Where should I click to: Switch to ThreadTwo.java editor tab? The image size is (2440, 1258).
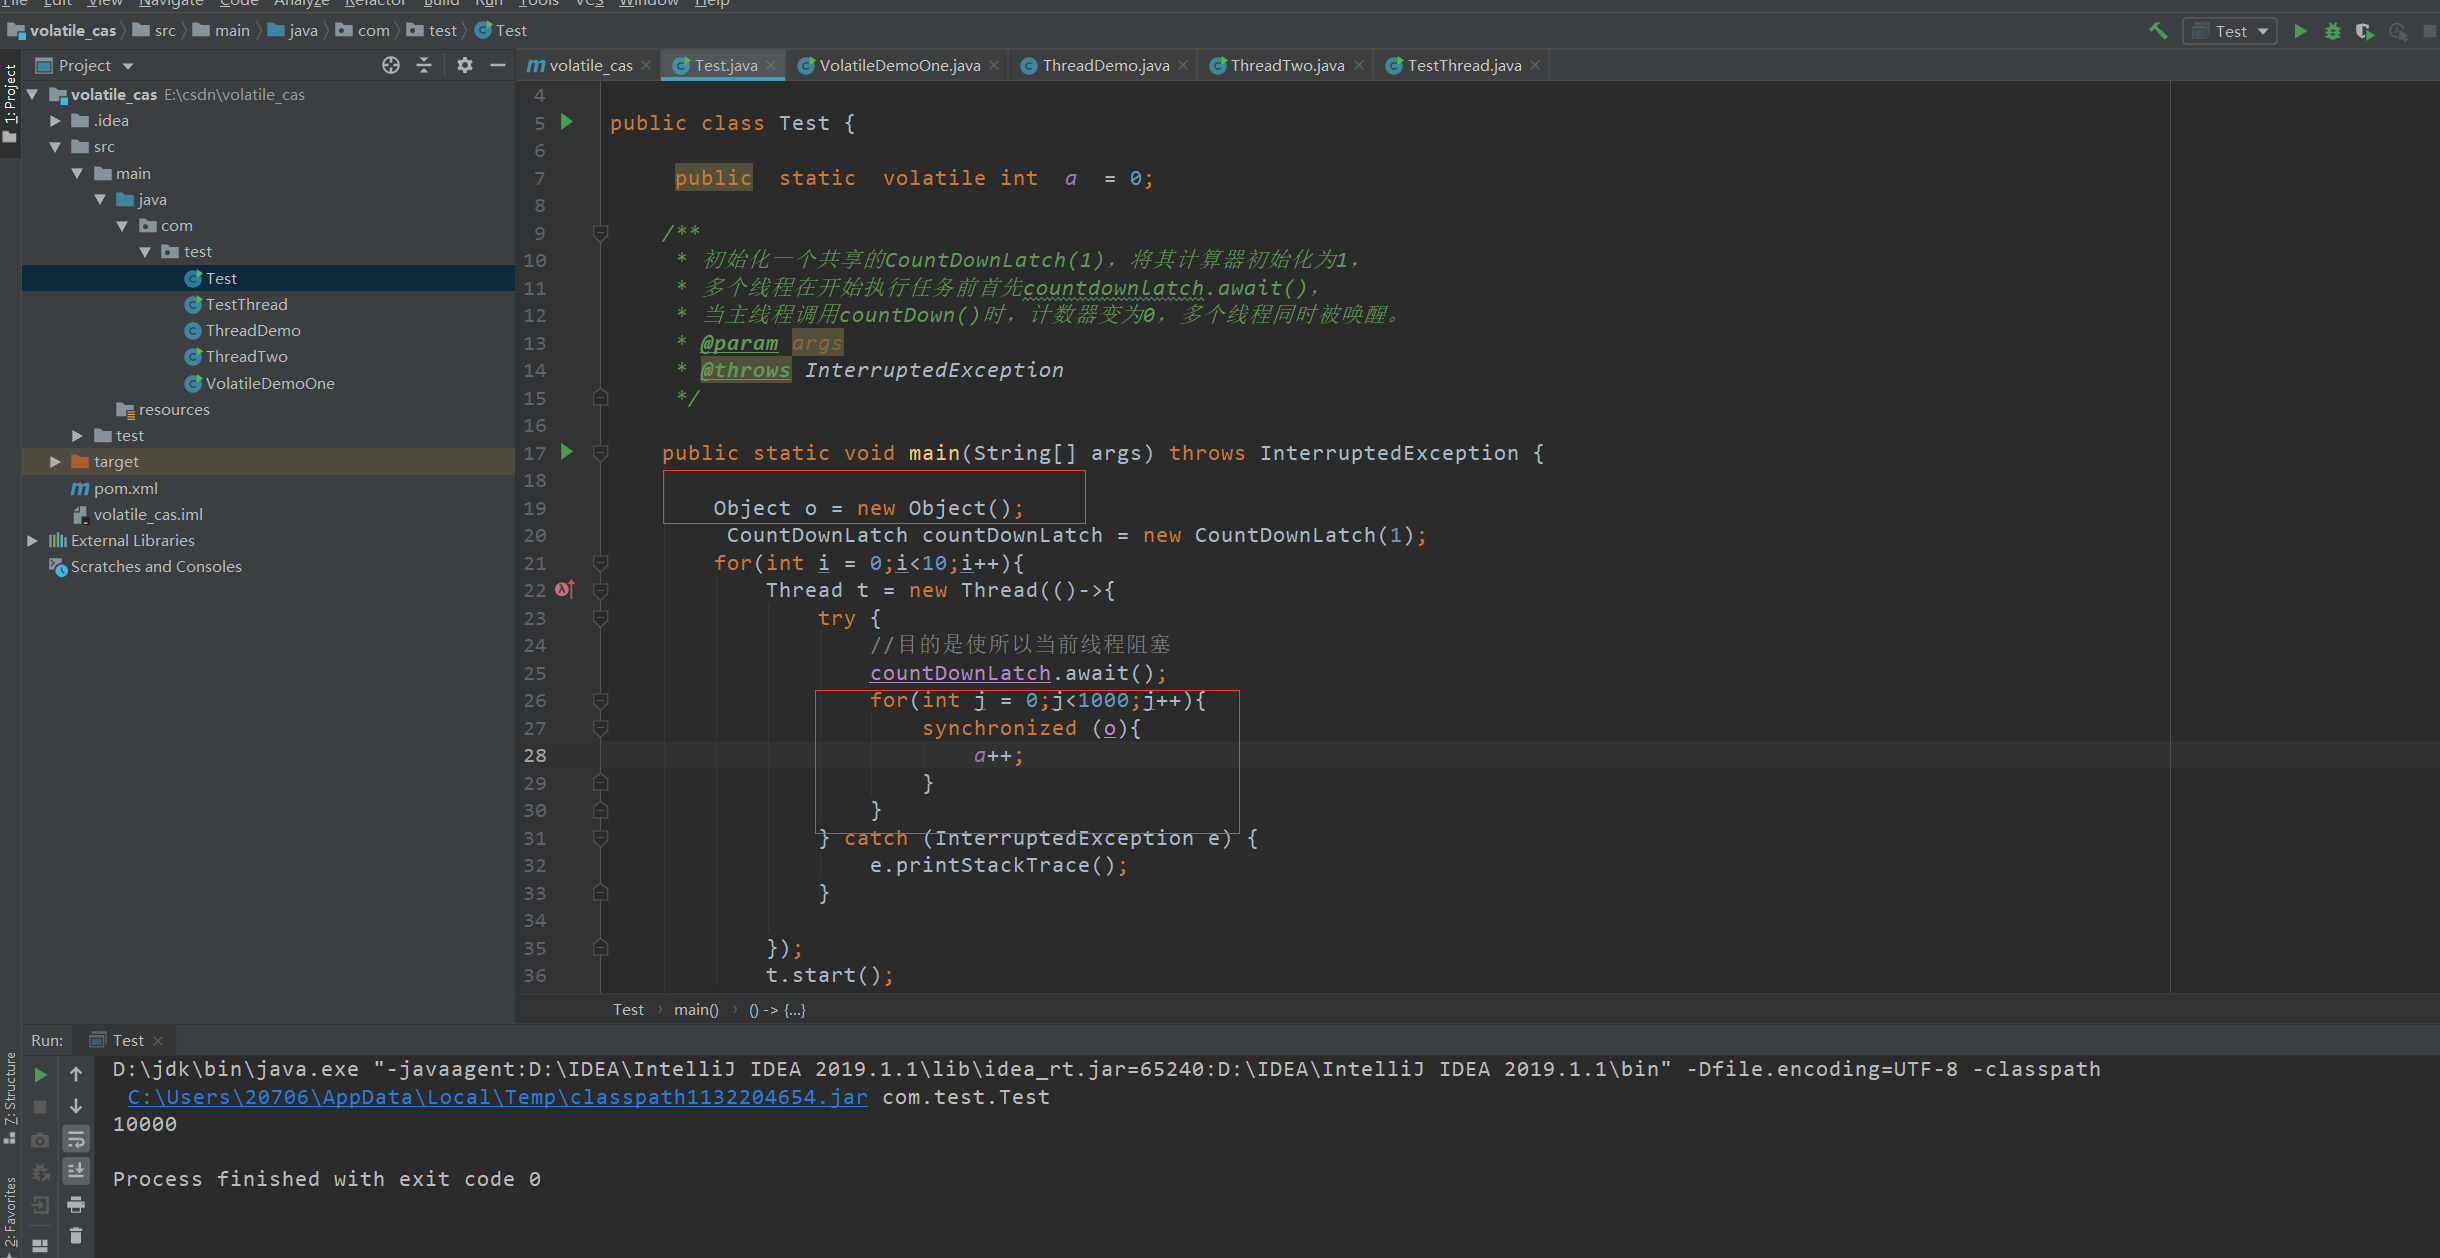1286,65
